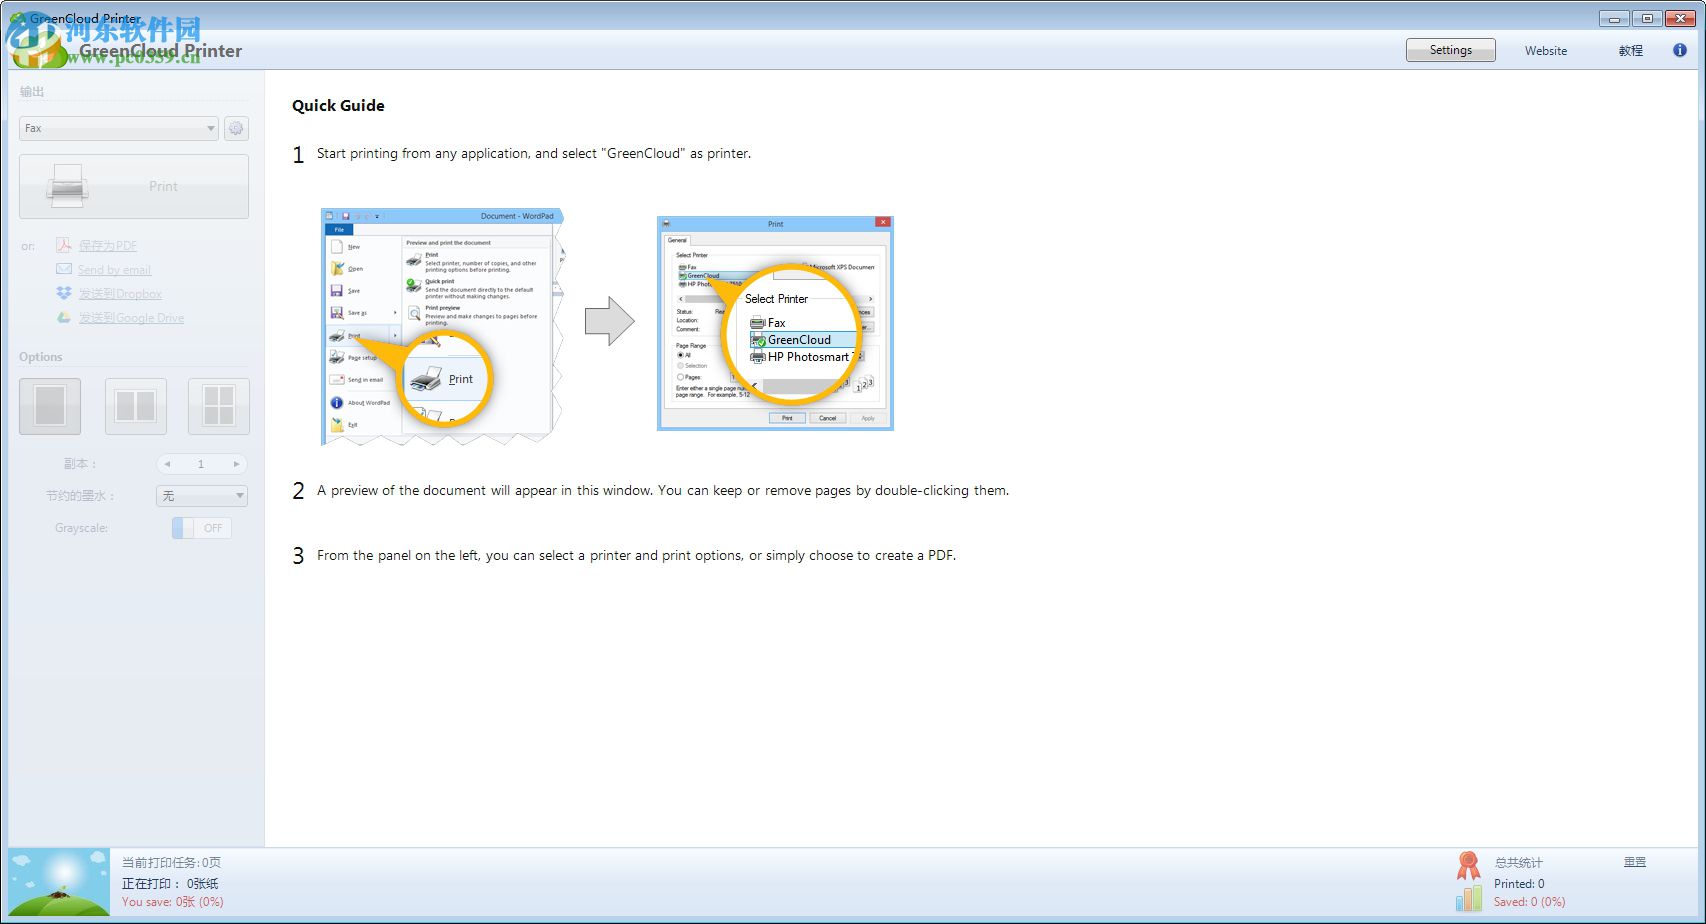The image size is (1706, 924).
Task: Click 发送到Google Drive link
Action: point(131,318)
